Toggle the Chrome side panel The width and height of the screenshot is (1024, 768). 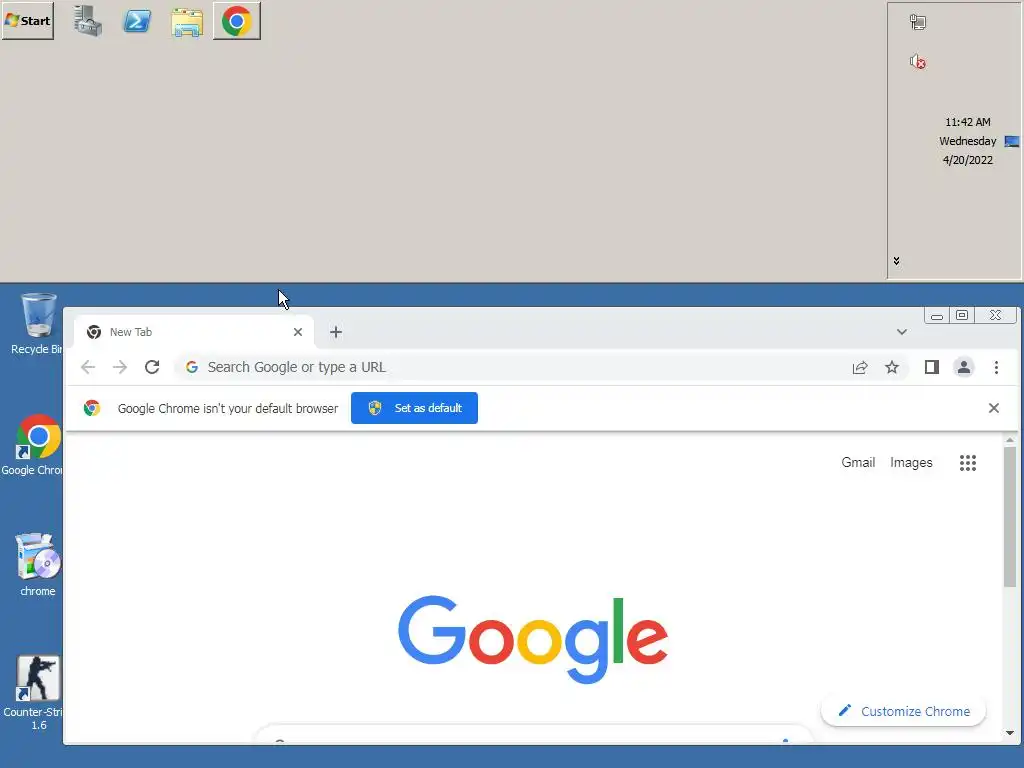click(932, 367)
